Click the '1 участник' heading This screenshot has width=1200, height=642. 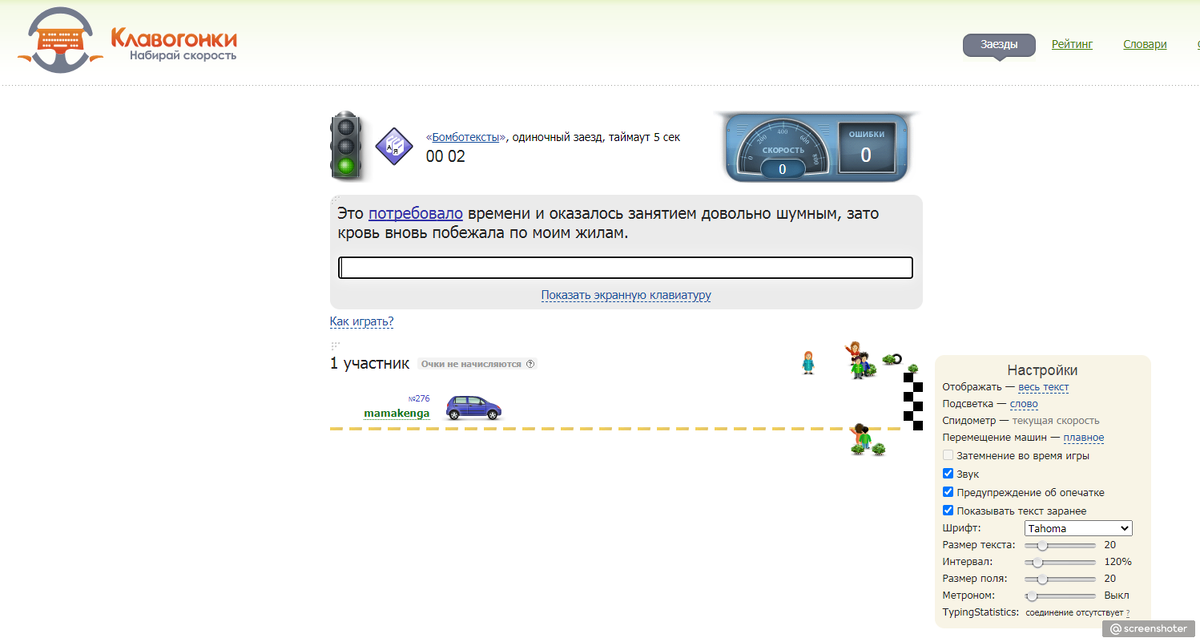pos(370,363)
